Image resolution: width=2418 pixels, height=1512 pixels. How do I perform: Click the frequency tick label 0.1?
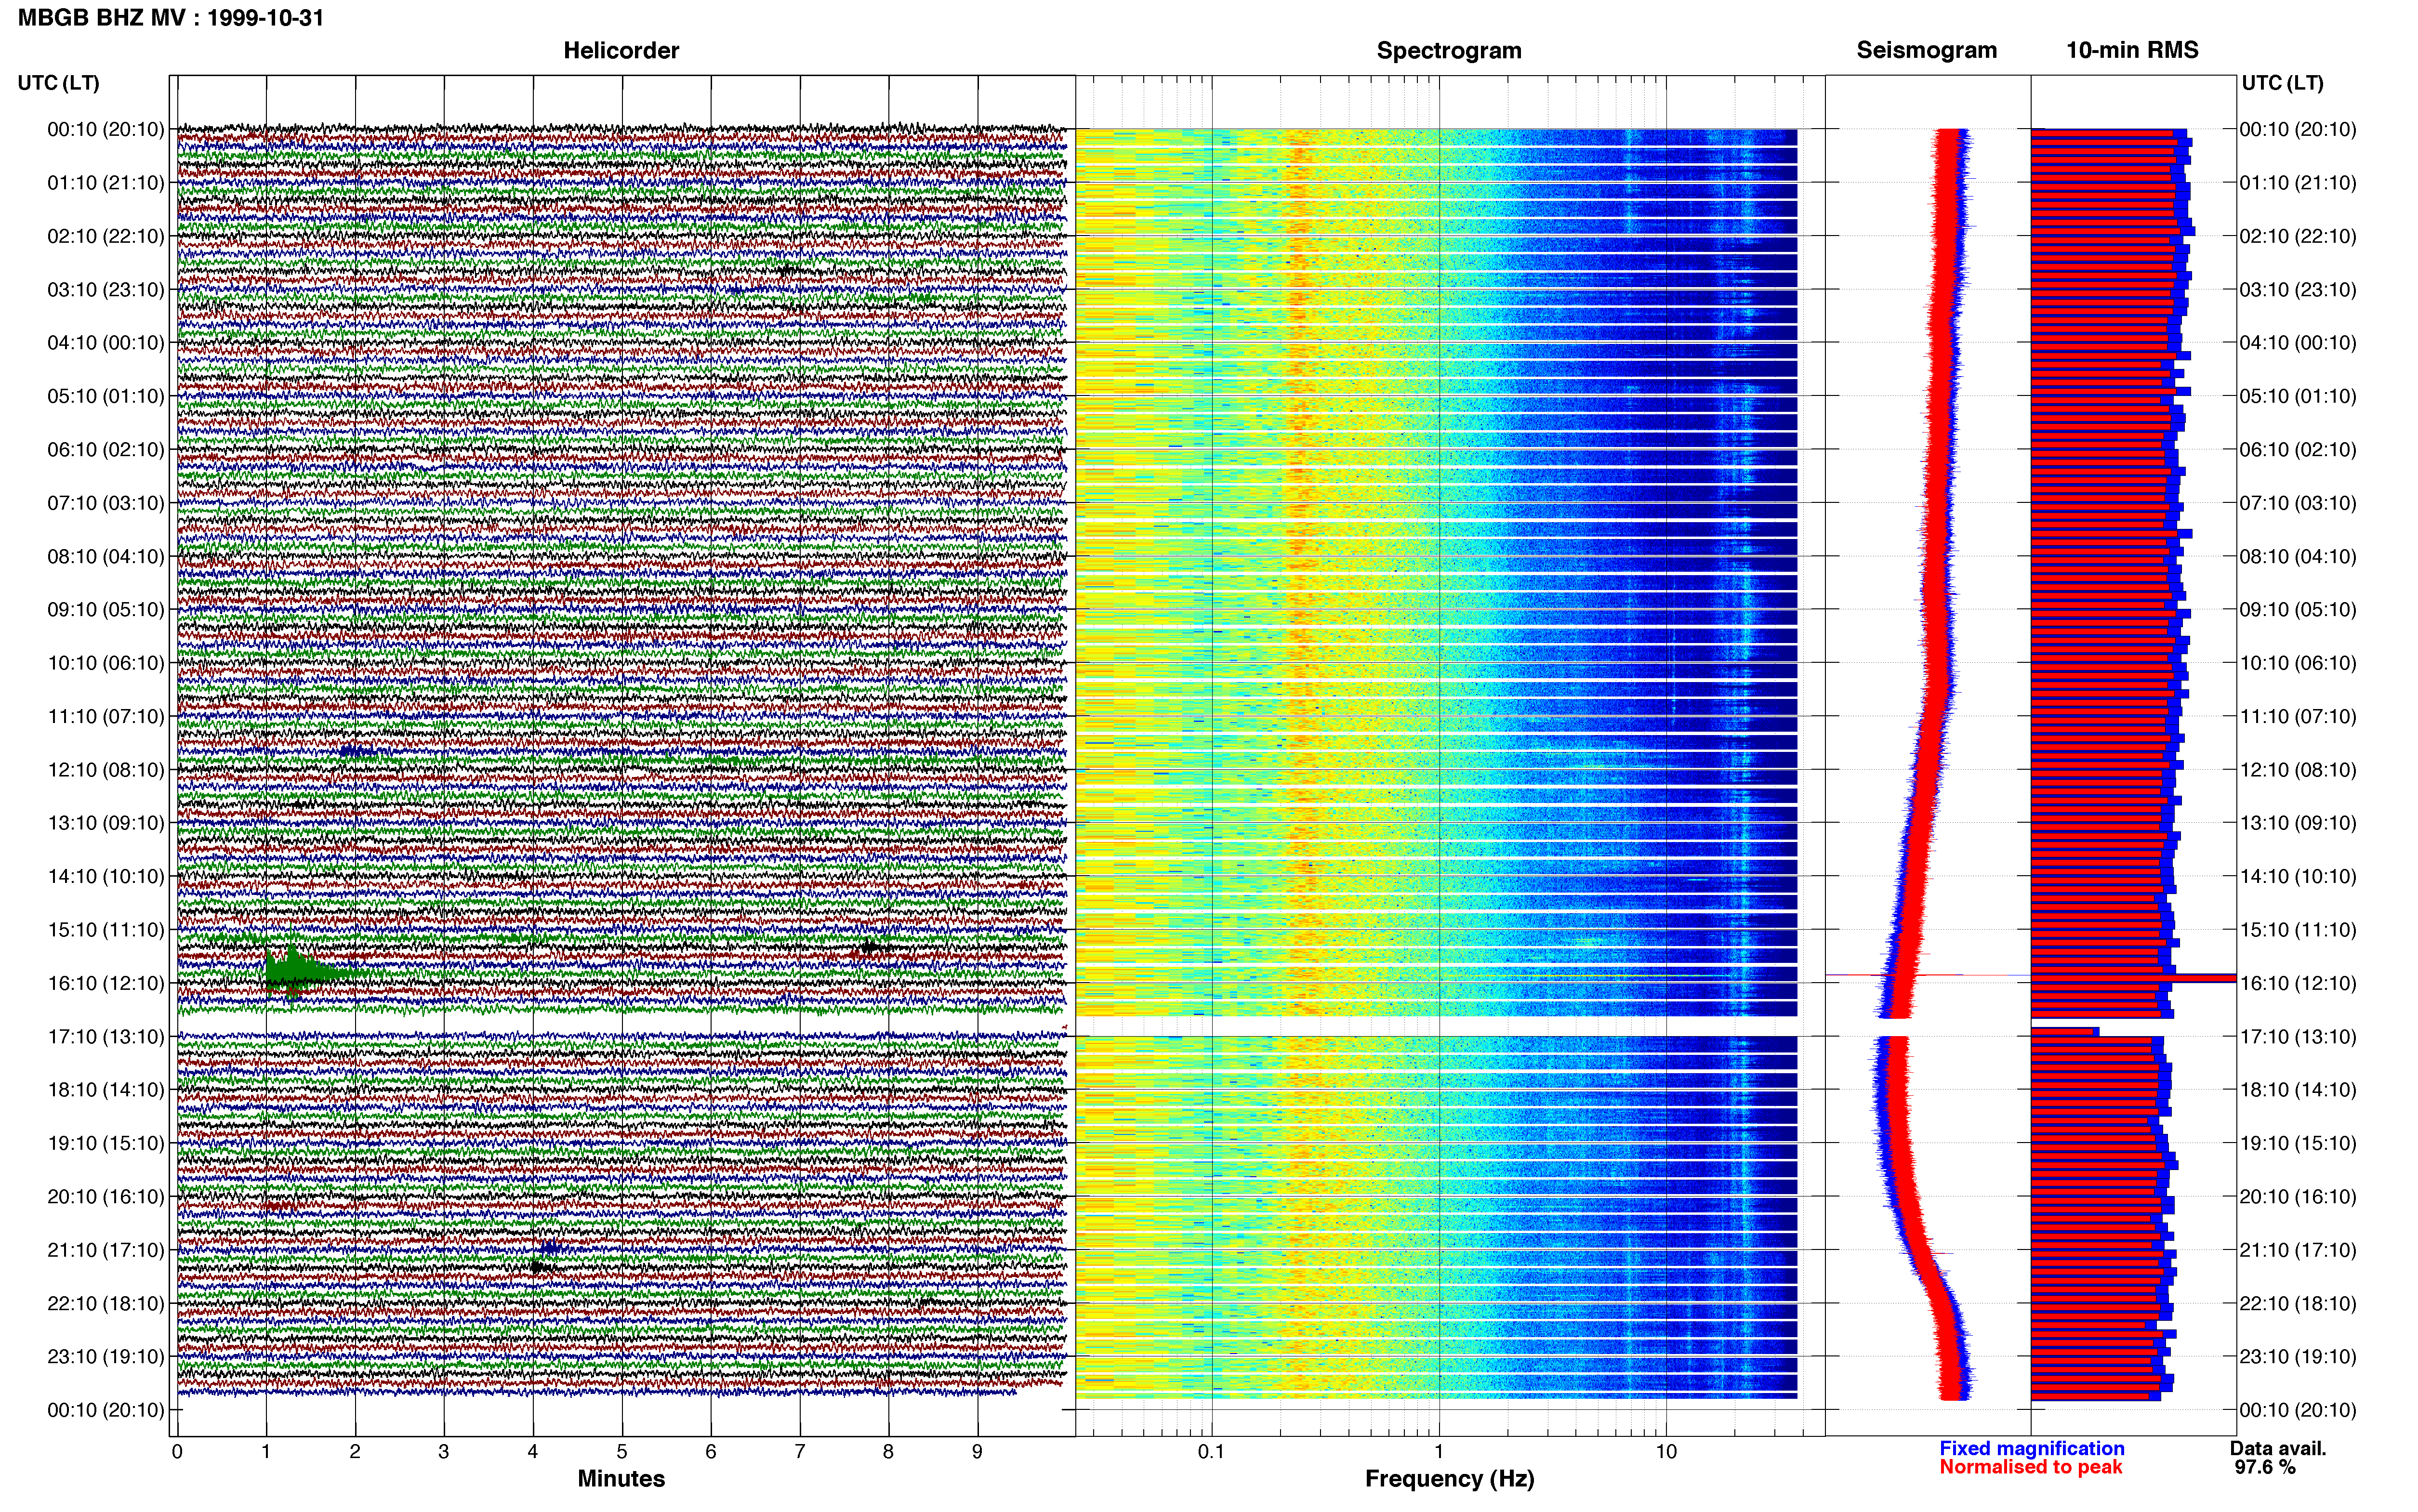coord(1211,1452)
